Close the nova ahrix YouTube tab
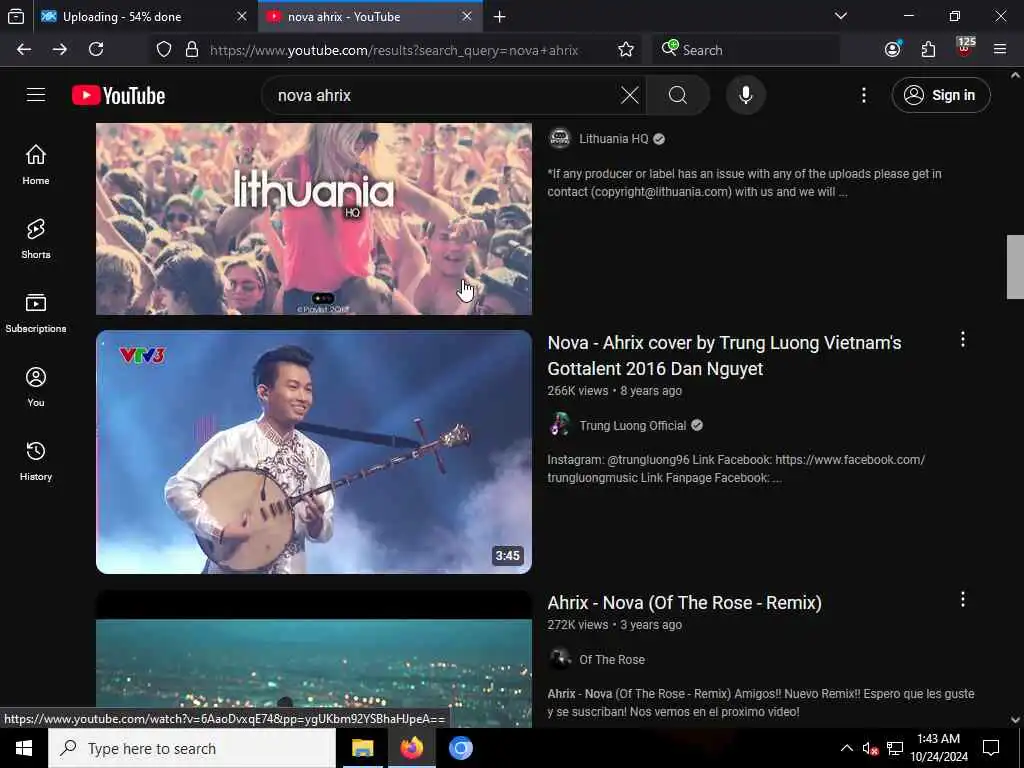The width and height of the screenshot is (1024, 768). 467,16
